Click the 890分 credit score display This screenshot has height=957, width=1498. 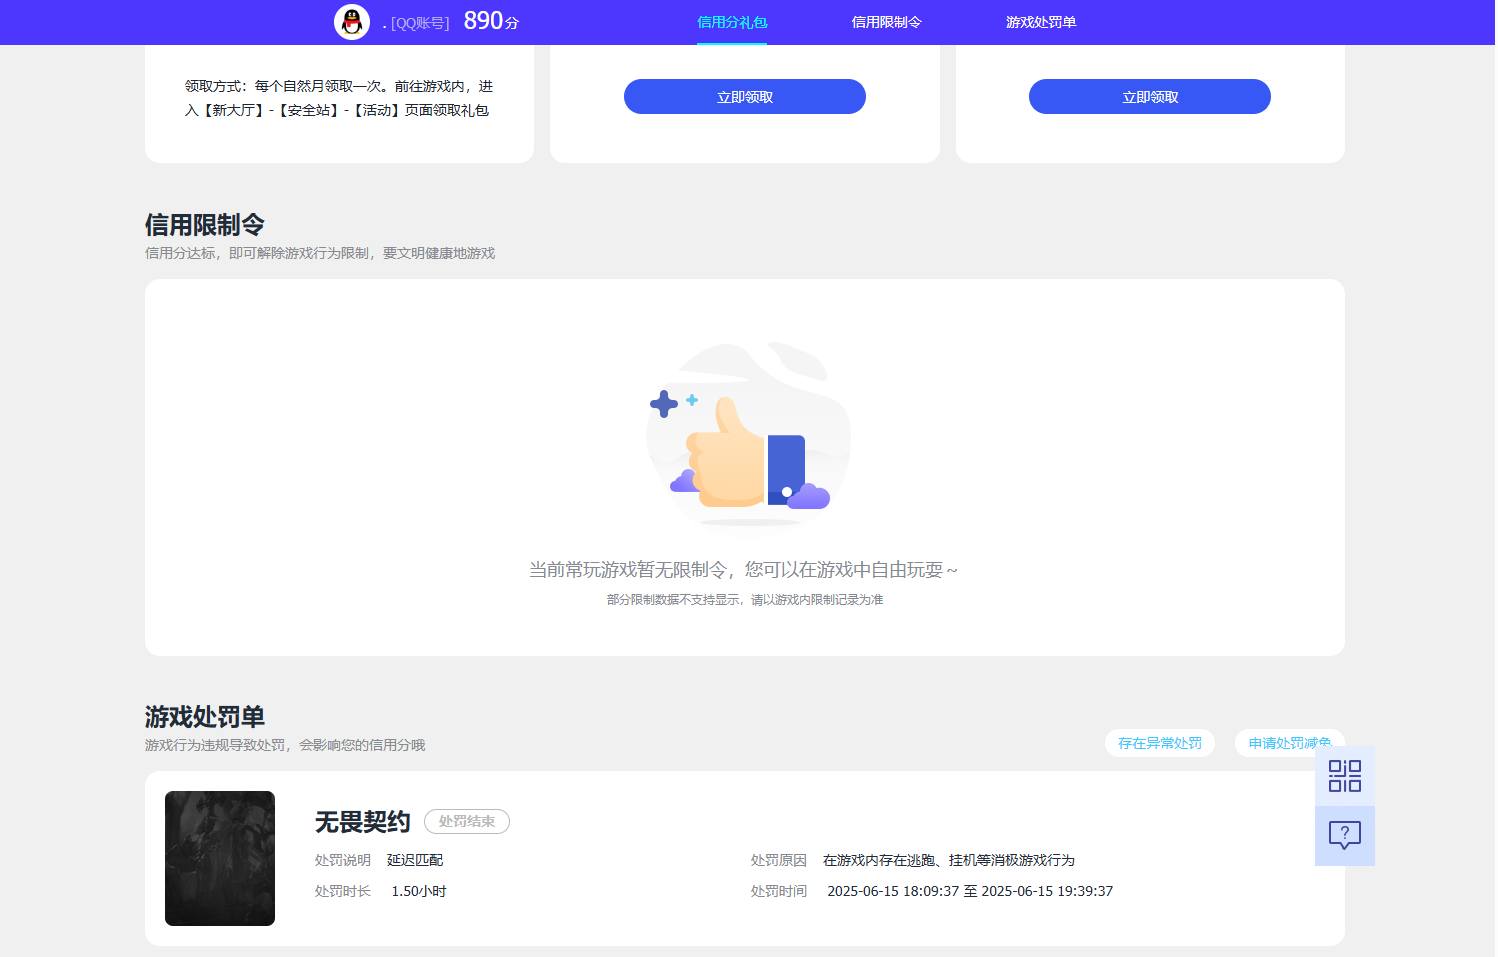click(x=484, y=20)
